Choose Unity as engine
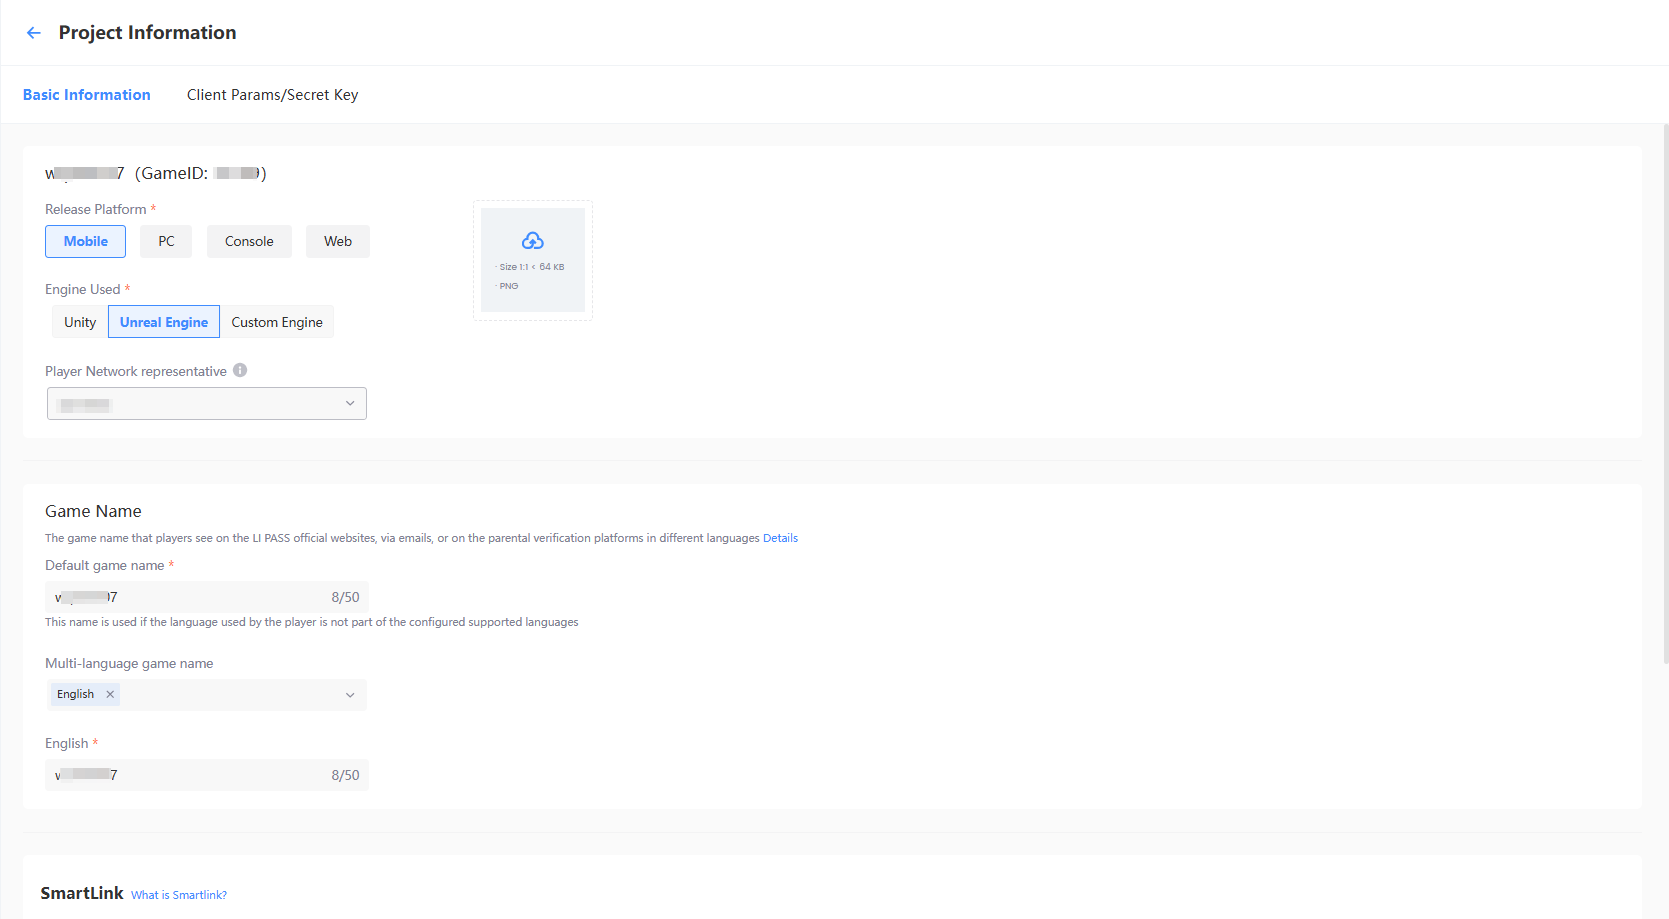 80,322
